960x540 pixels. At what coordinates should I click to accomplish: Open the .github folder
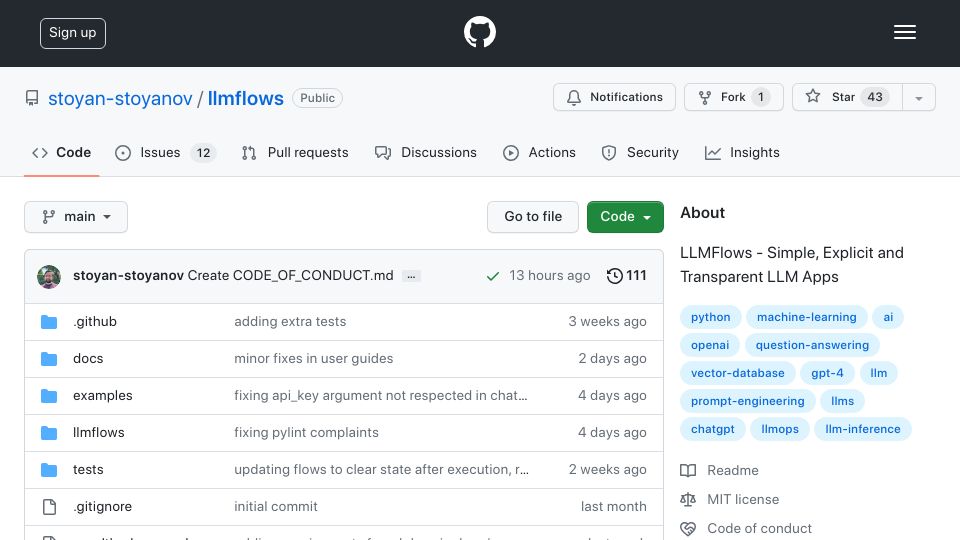tap(95, 321)
